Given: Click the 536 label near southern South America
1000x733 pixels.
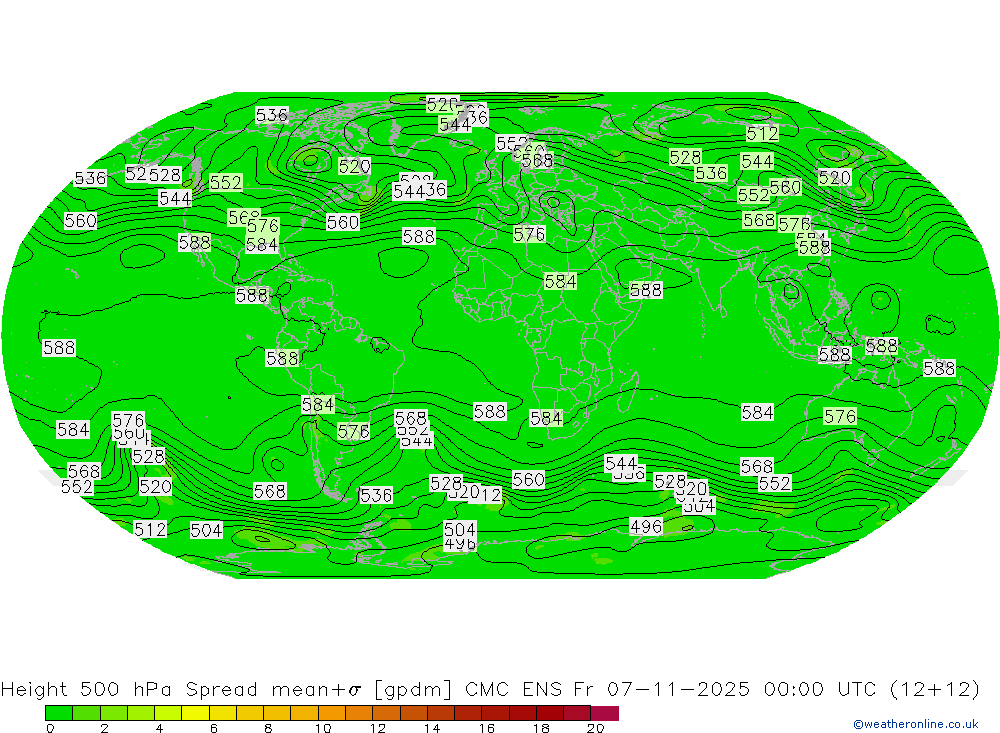Looking at the screenshot, I should click(376, 496).
